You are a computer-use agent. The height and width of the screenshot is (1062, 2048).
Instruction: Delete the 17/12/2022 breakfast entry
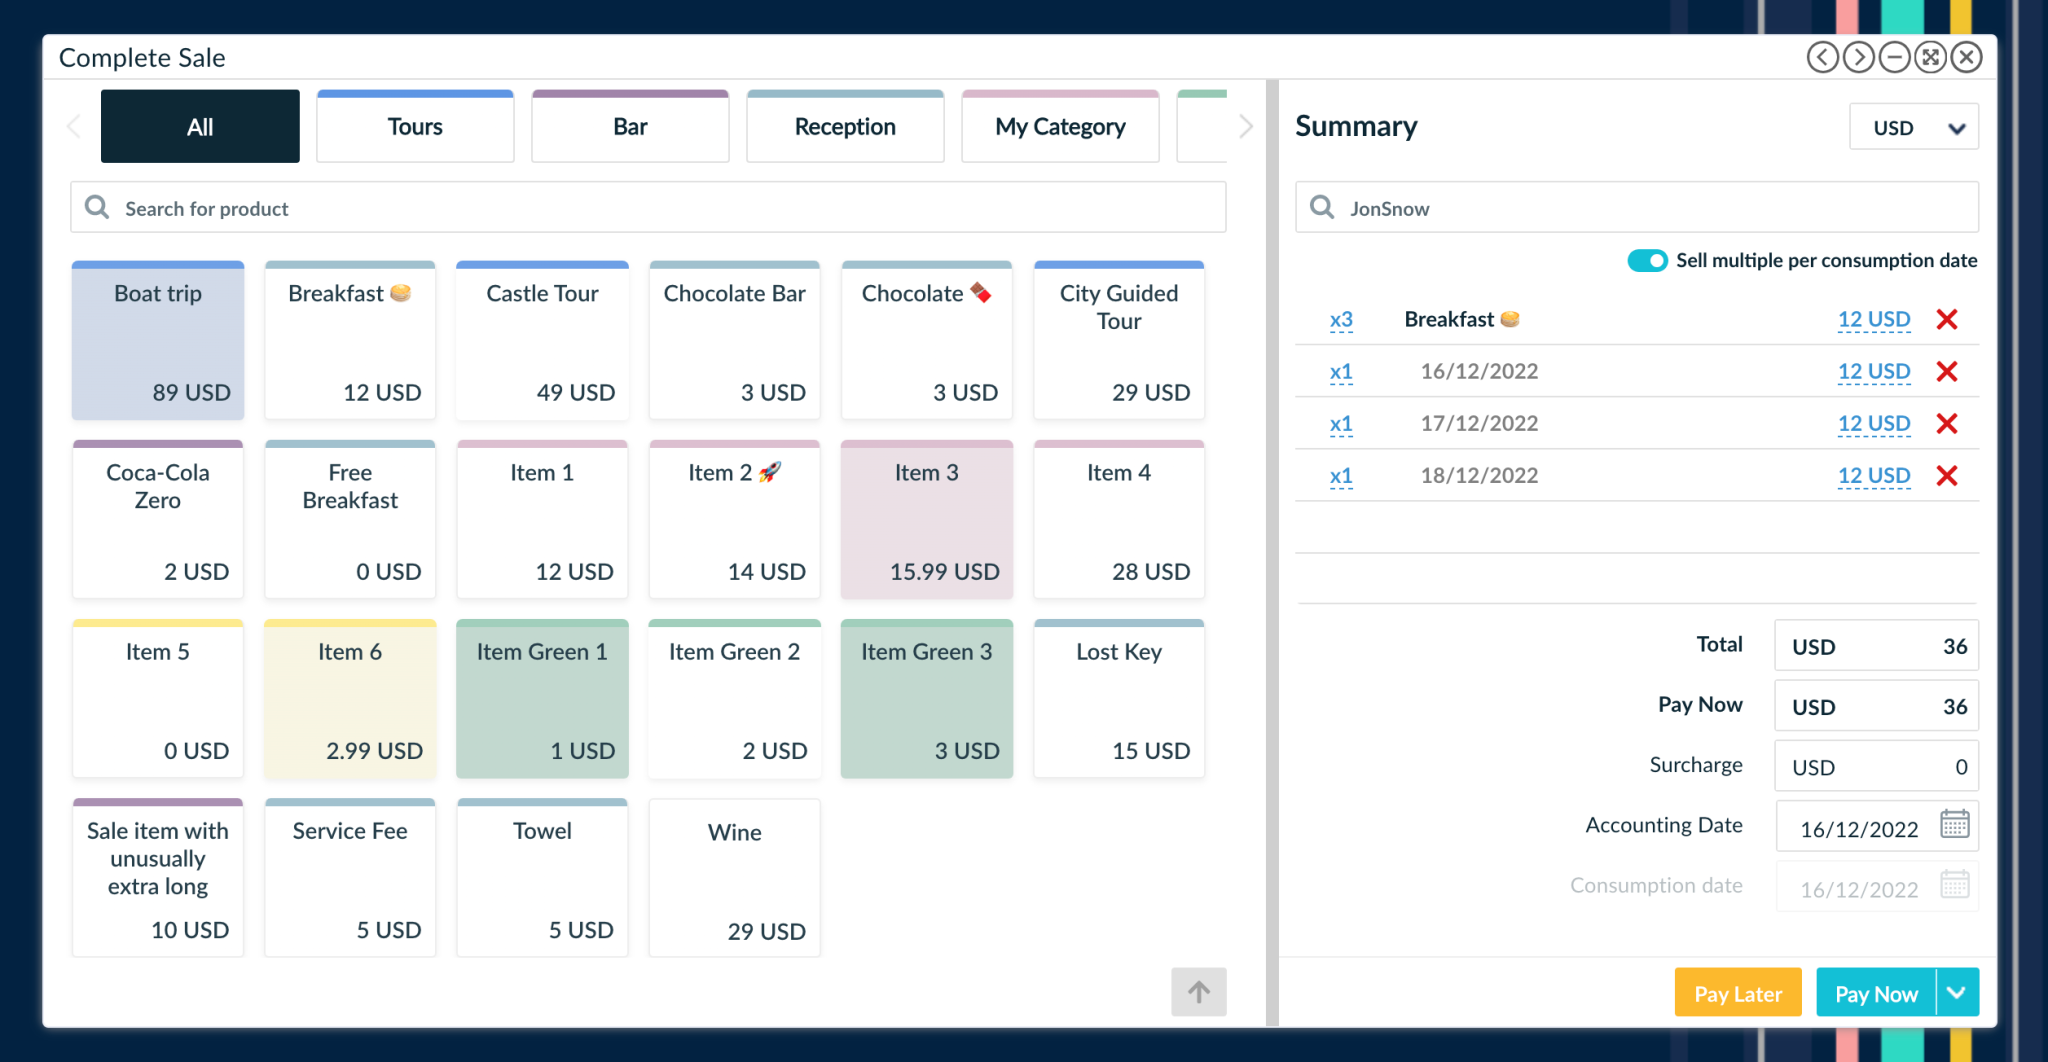click(1948, 423)
